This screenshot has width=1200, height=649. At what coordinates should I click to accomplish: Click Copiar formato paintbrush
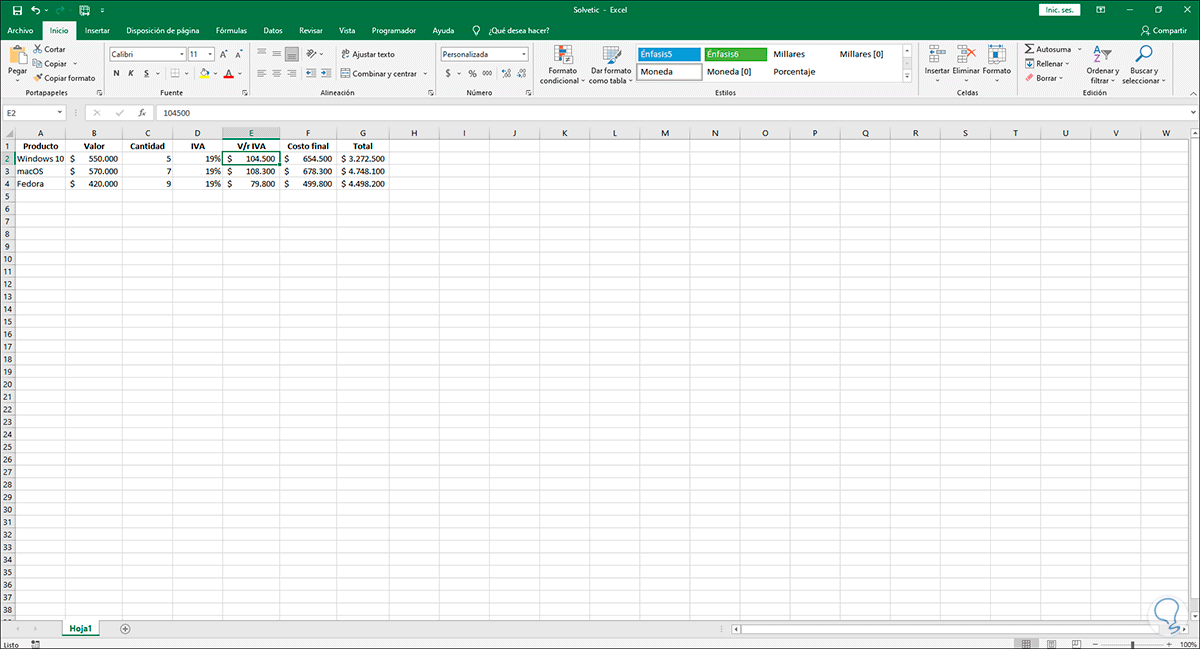(x=64, y=77)
